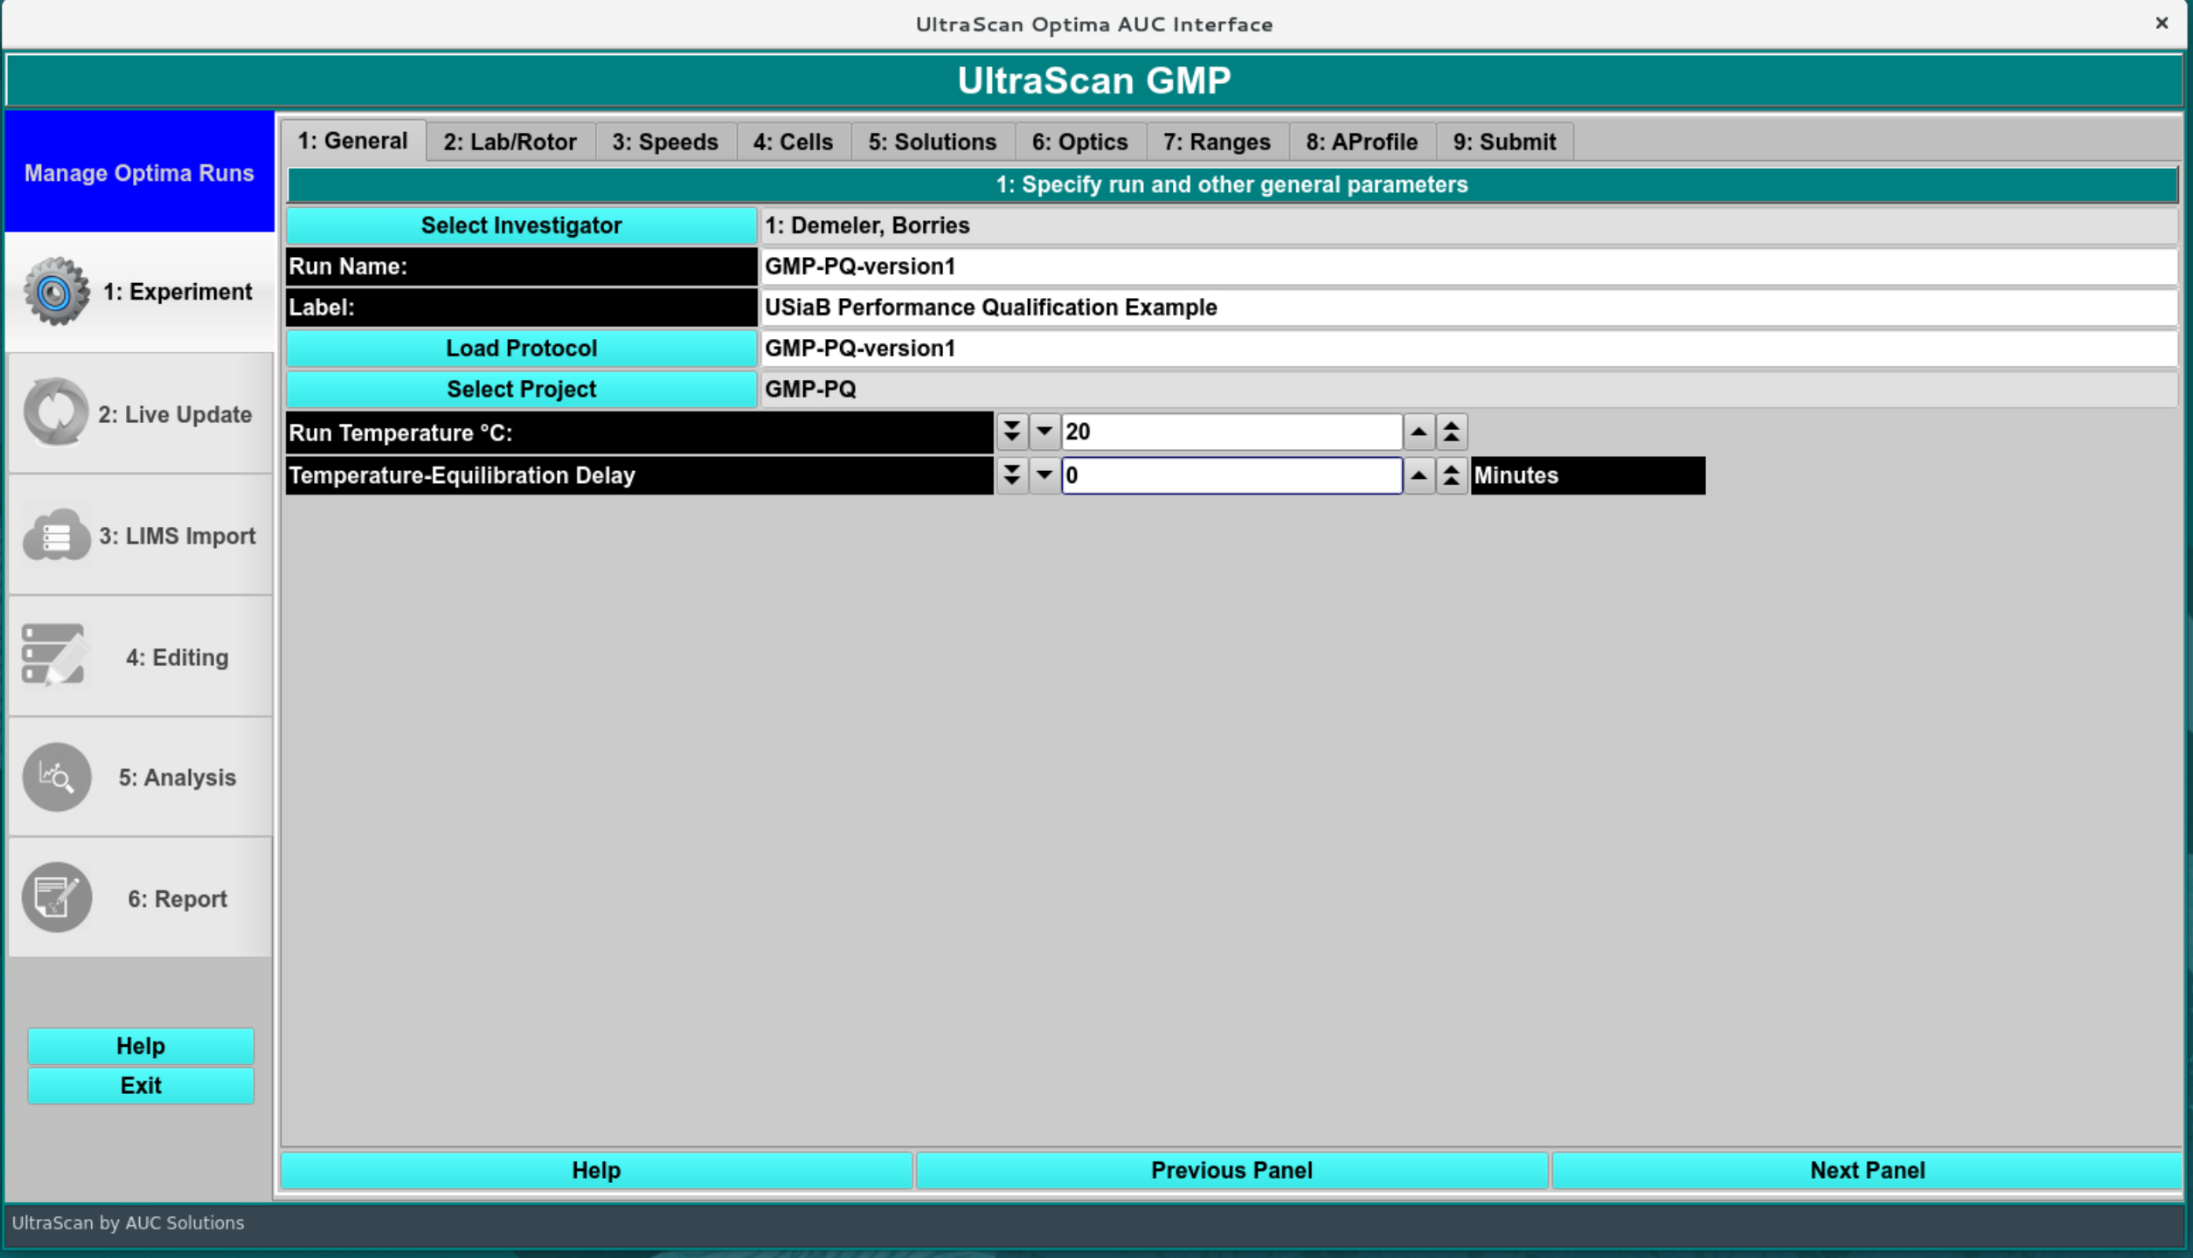Click the Analysis chart-magnifier icon
2193x1258 pixels.
[x=56, y=777]
